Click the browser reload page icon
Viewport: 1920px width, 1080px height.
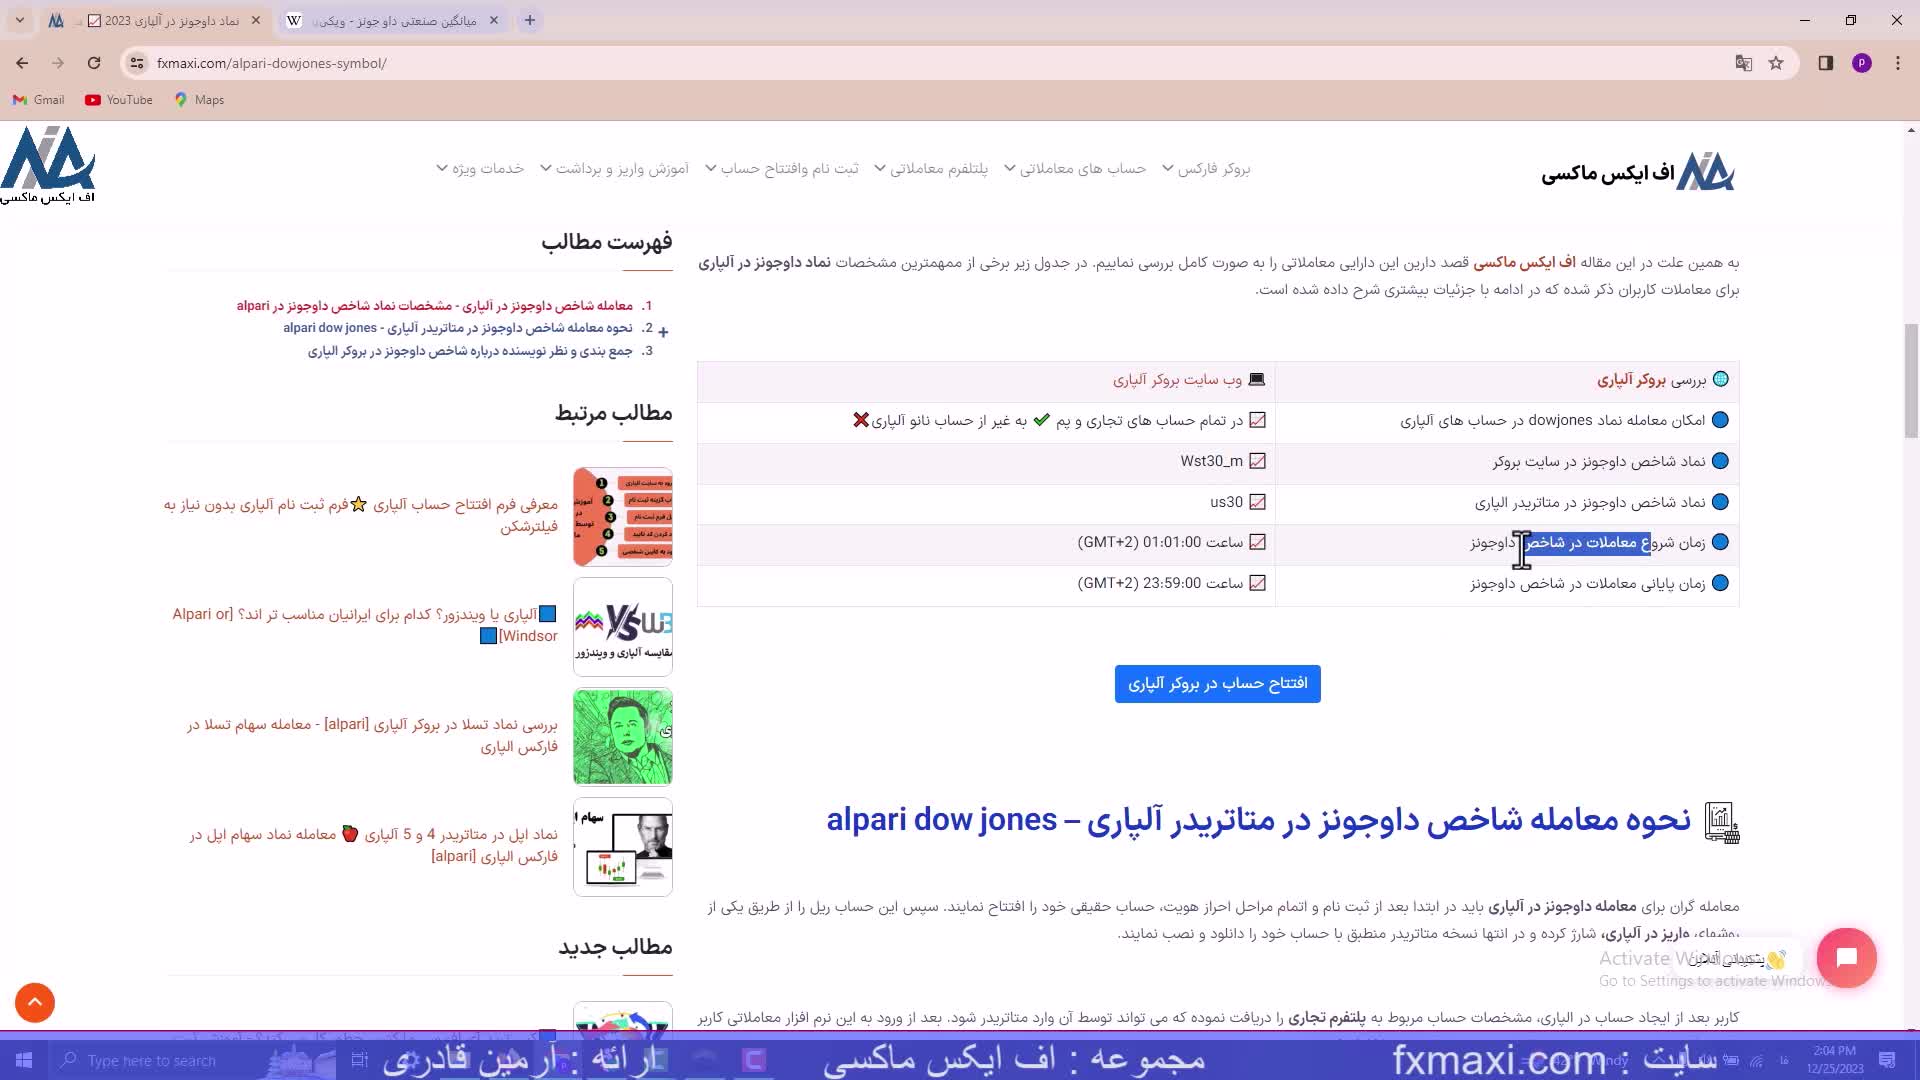coord(94,63)
